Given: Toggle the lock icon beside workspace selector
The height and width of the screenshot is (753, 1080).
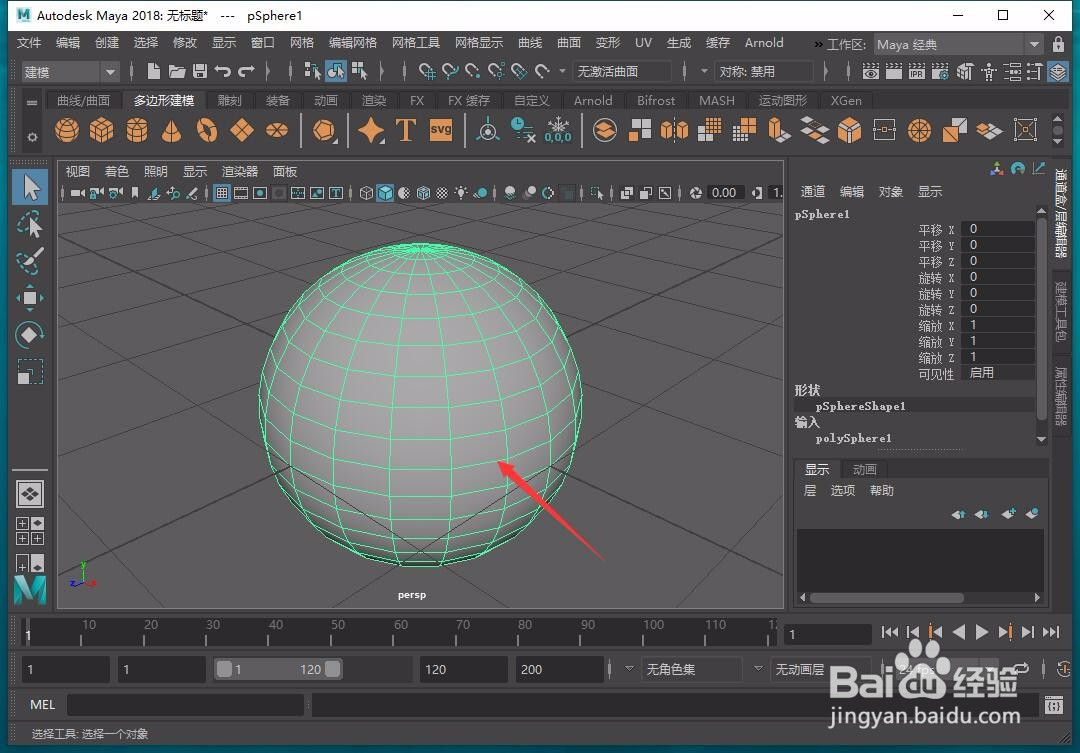Looking at the screenshot, I should pyautogui.click(x=1058, y=44).
